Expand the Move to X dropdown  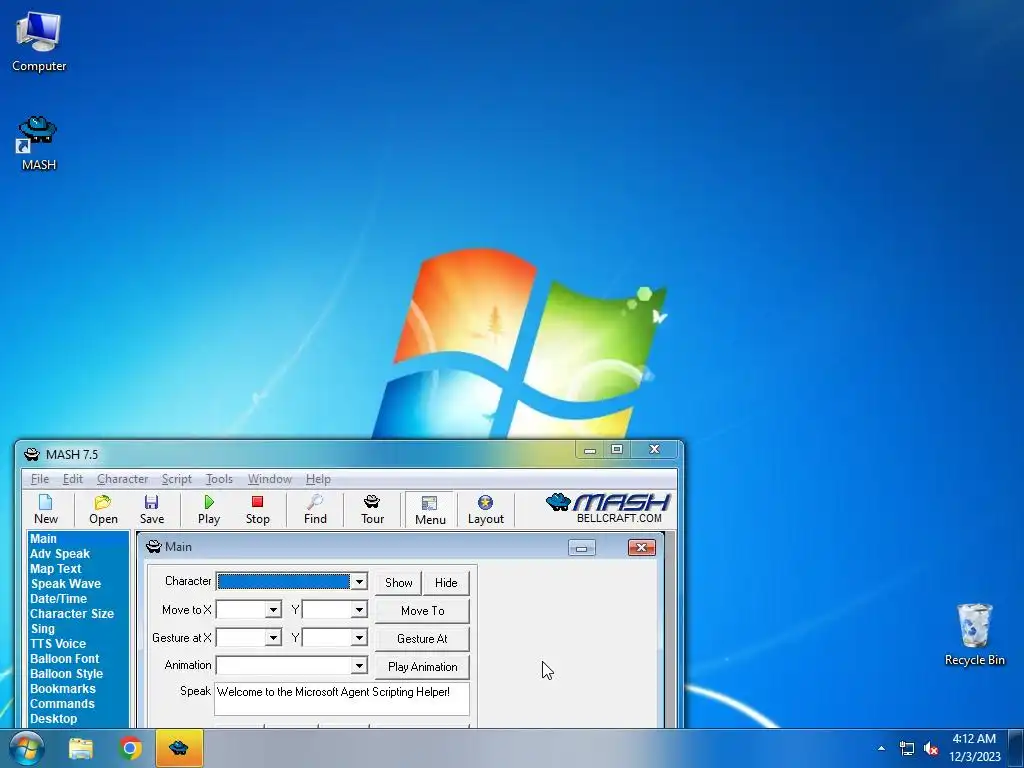coord(273,610)
